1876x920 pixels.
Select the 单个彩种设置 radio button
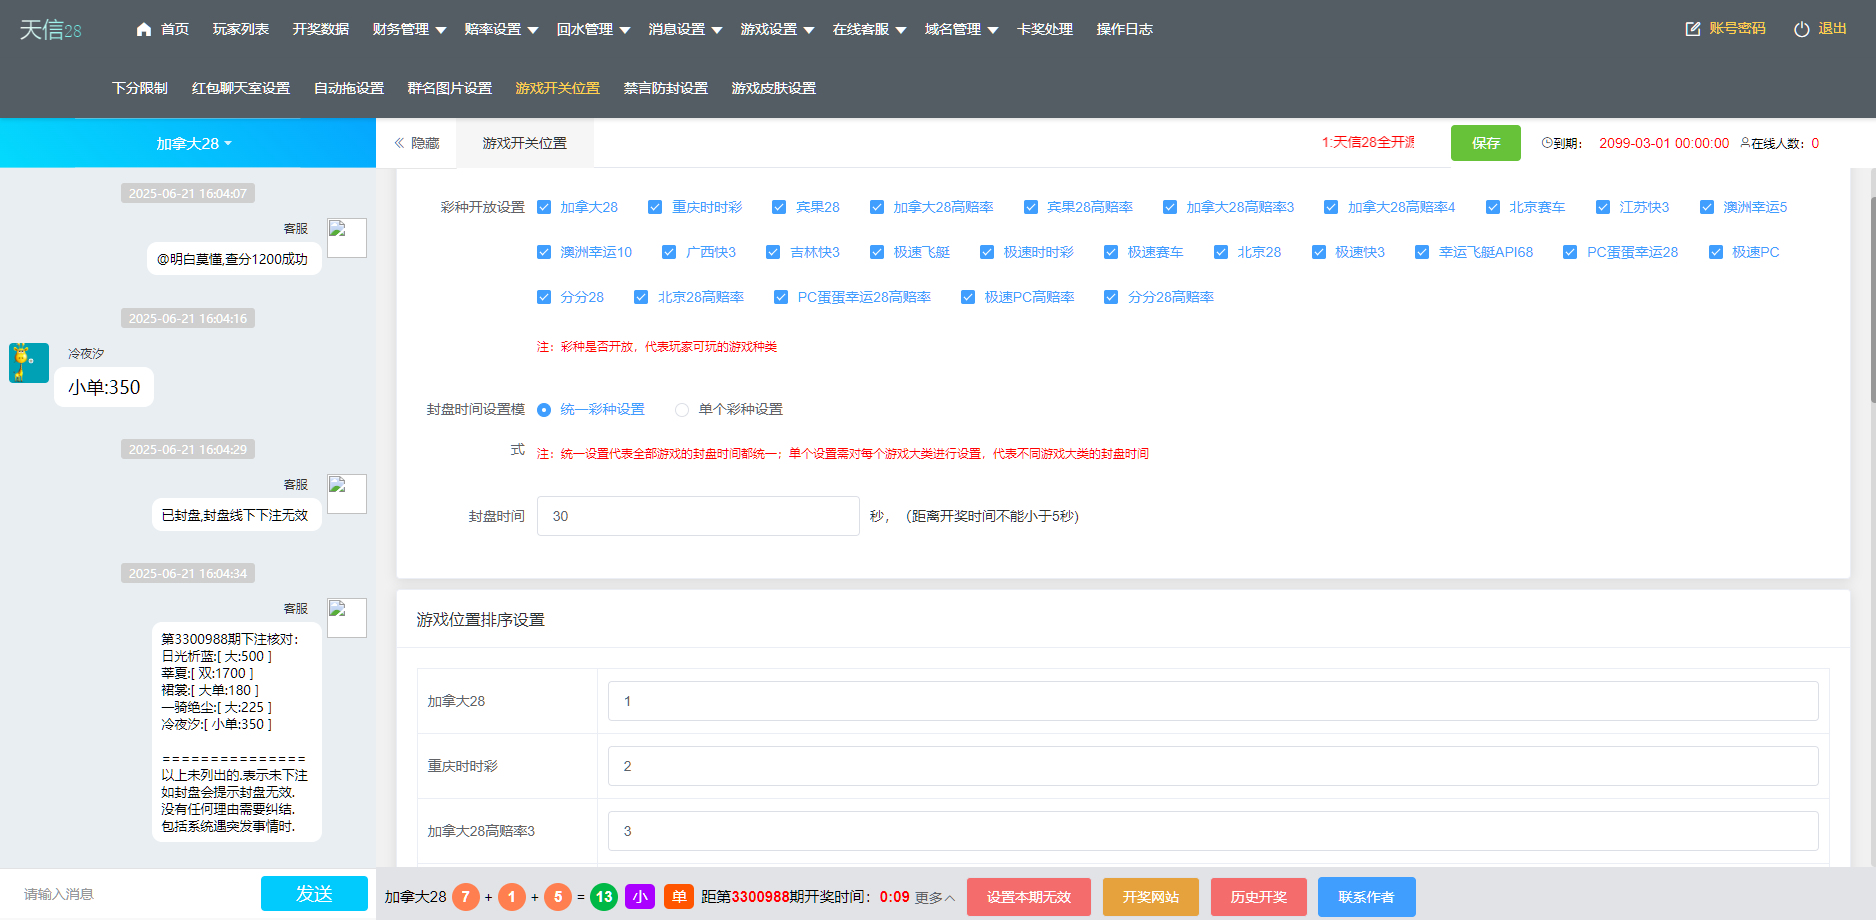point(681,409)
